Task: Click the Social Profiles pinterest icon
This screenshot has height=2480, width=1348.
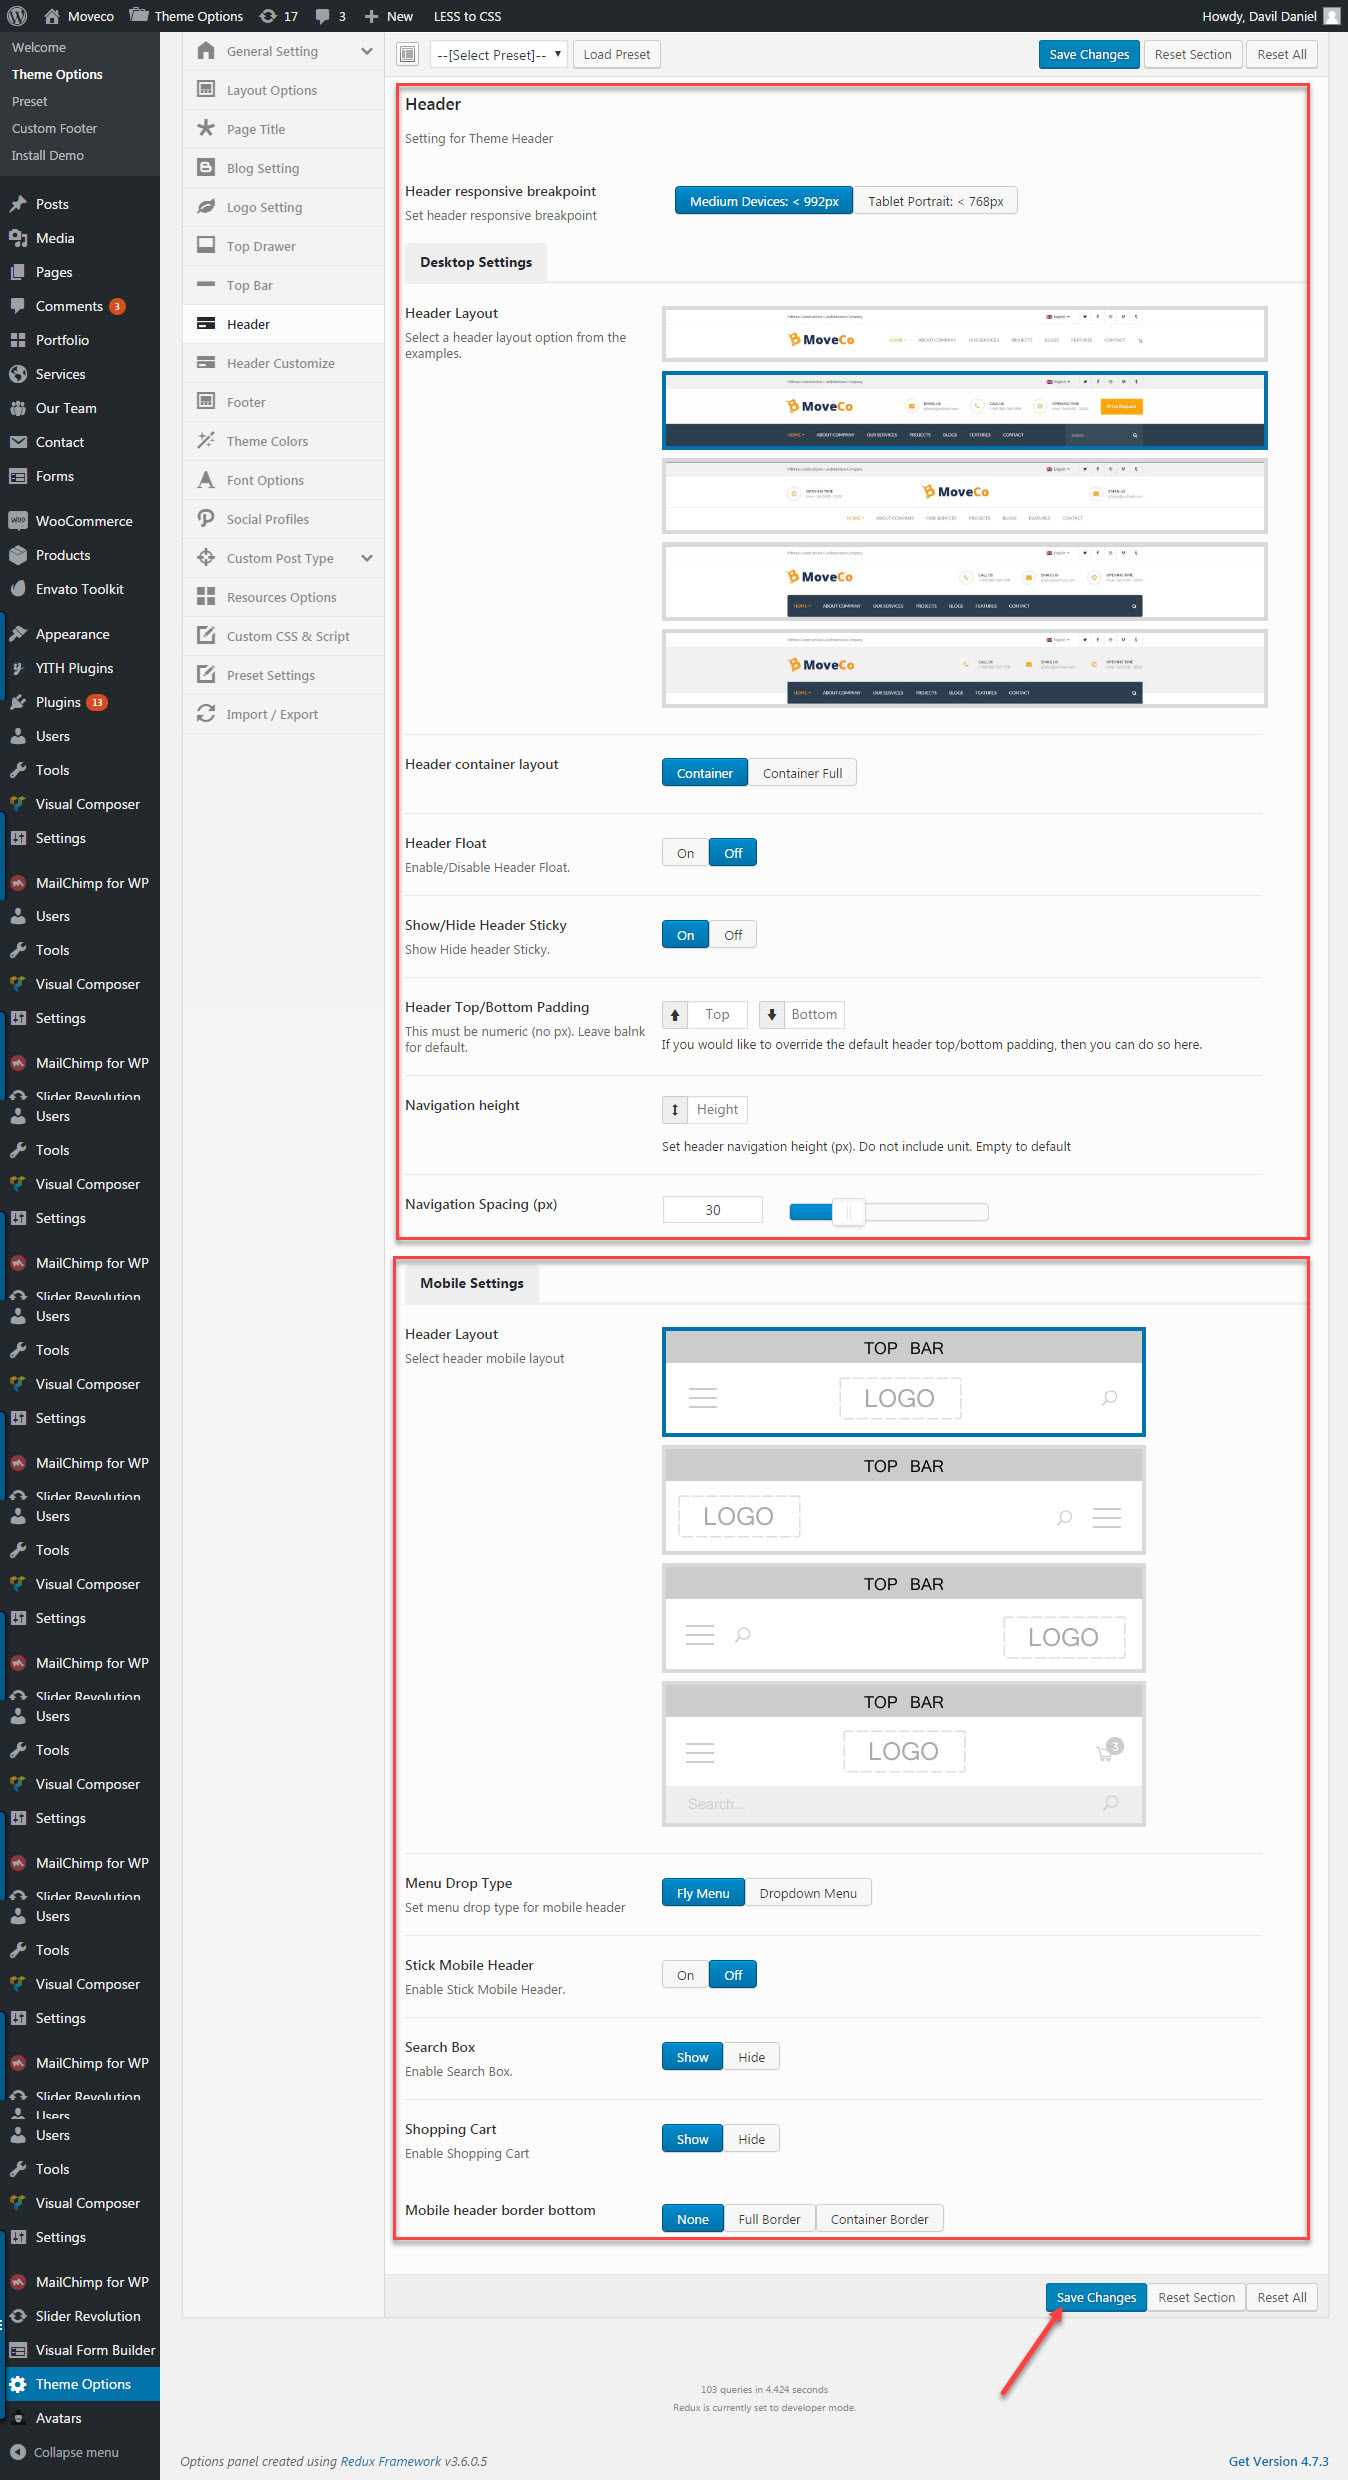Action: coord(206,518)
